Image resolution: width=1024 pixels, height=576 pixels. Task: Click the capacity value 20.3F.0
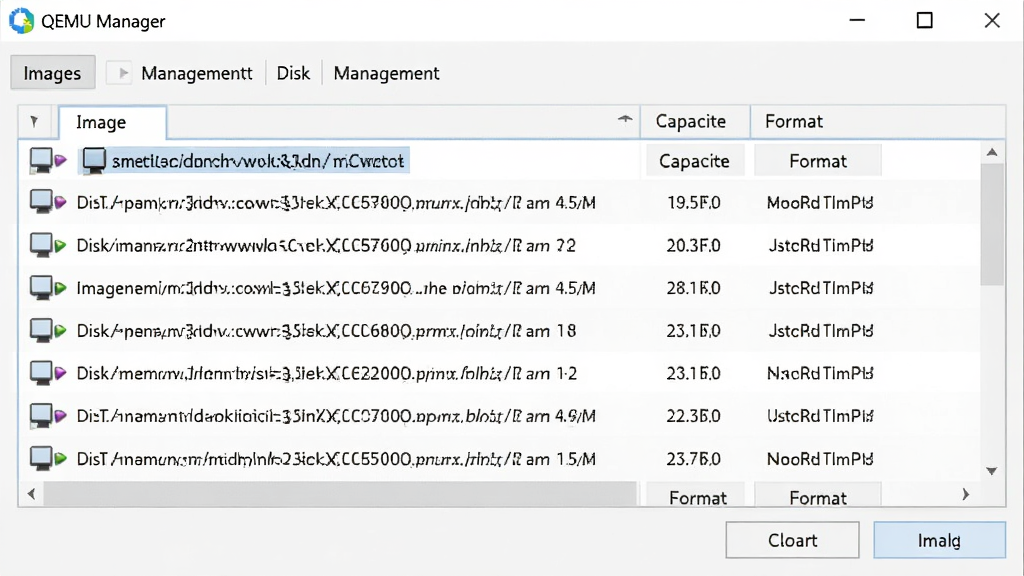[x=694, y=246]
